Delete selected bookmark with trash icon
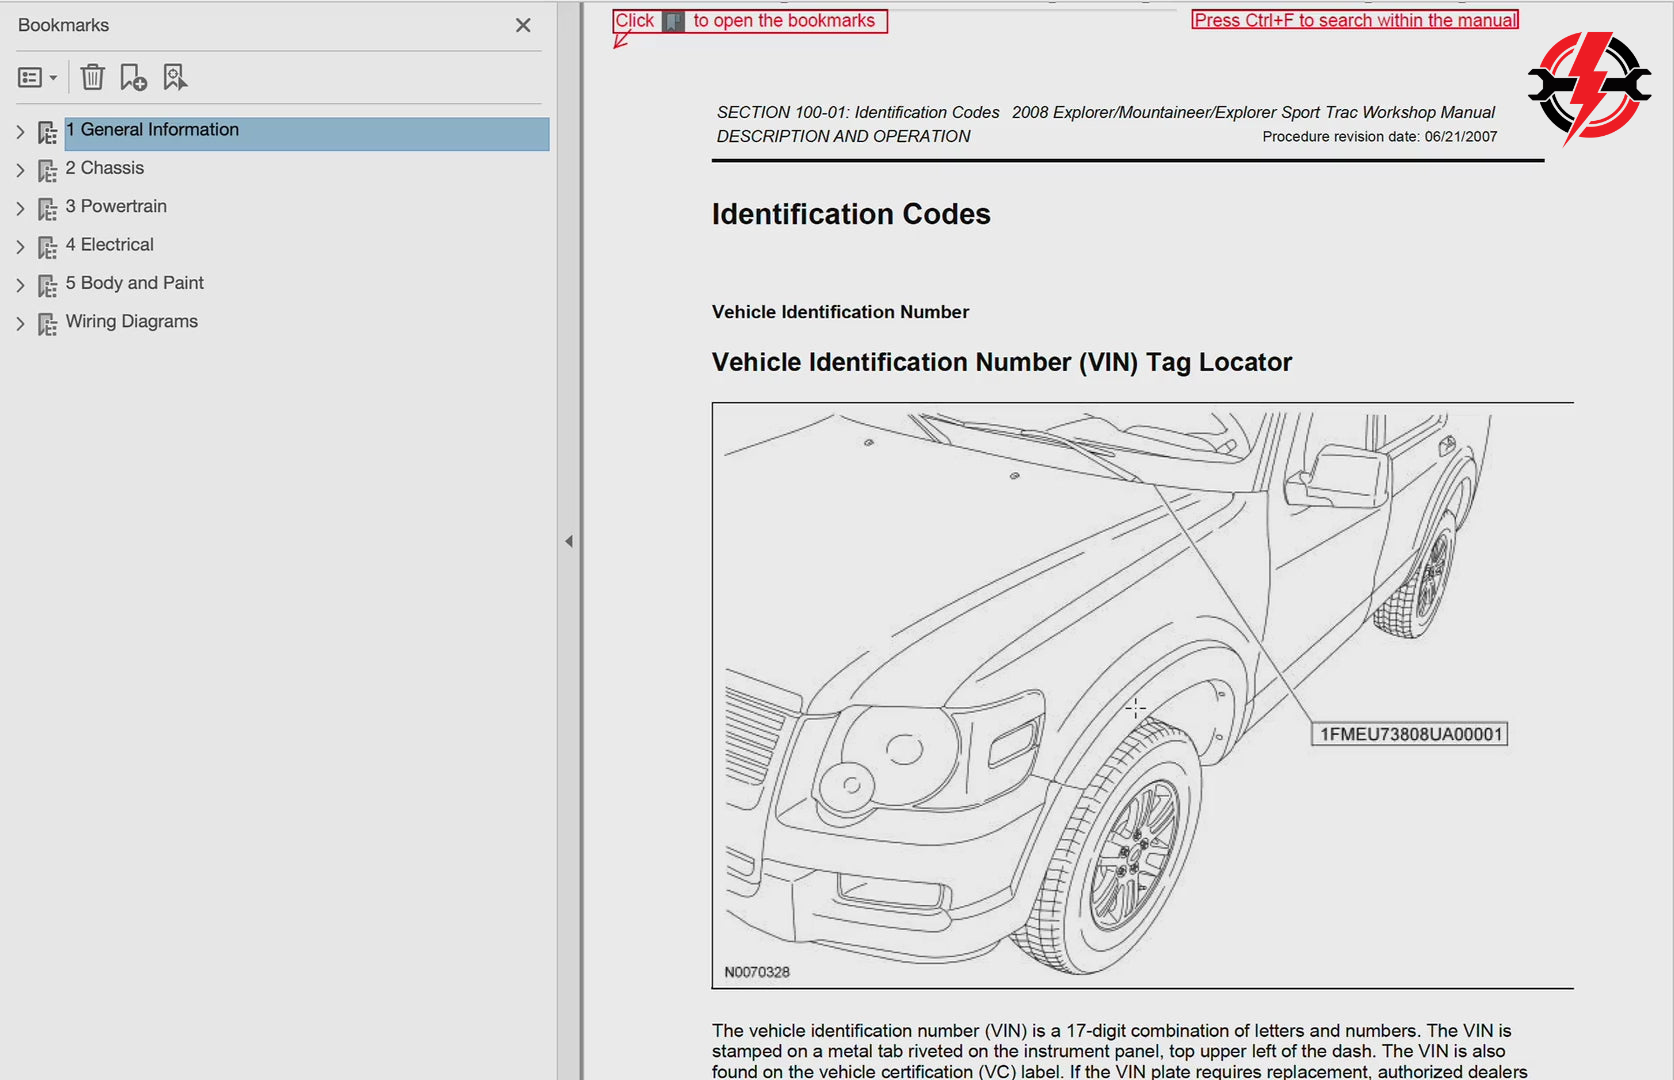The height and width of the screenshot is (1080, 1674). click(x=92, y=77)
